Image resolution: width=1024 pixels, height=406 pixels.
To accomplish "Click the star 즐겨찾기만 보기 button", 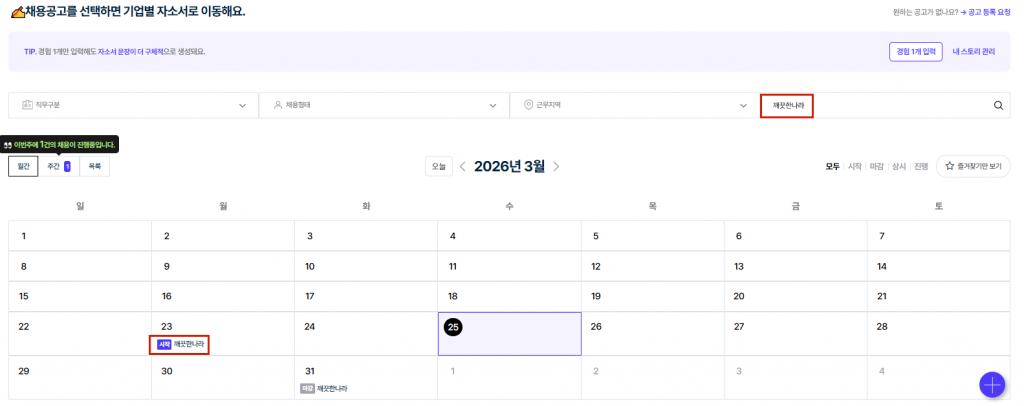I will click(x=973, y=166).
